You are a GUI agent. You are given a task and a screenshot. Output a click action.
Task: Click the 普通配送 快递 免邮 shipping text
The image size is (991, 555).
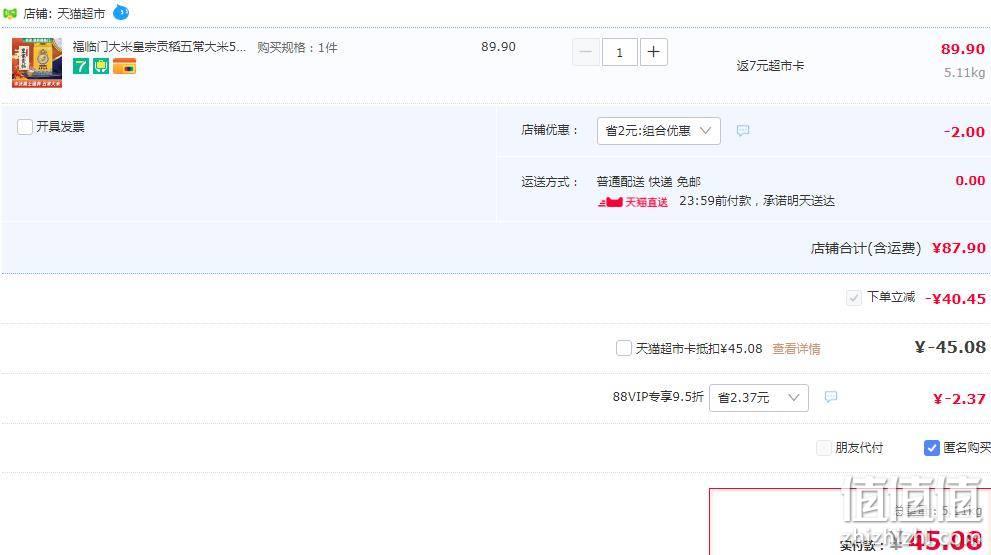tap(648, 182)
